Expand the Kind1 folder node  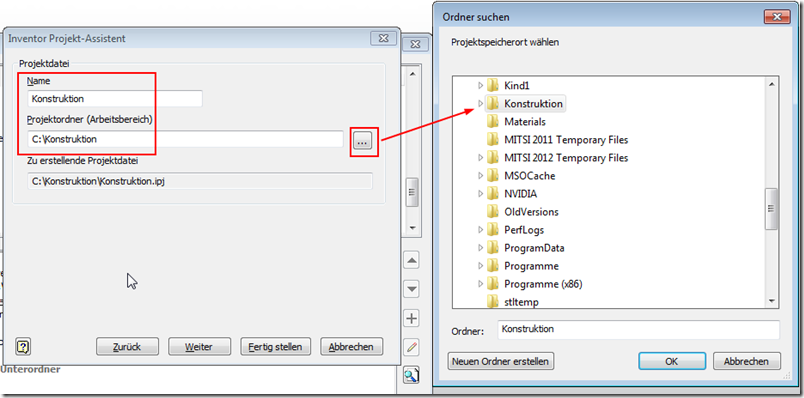pyautogui.click(x=480, y=85)
